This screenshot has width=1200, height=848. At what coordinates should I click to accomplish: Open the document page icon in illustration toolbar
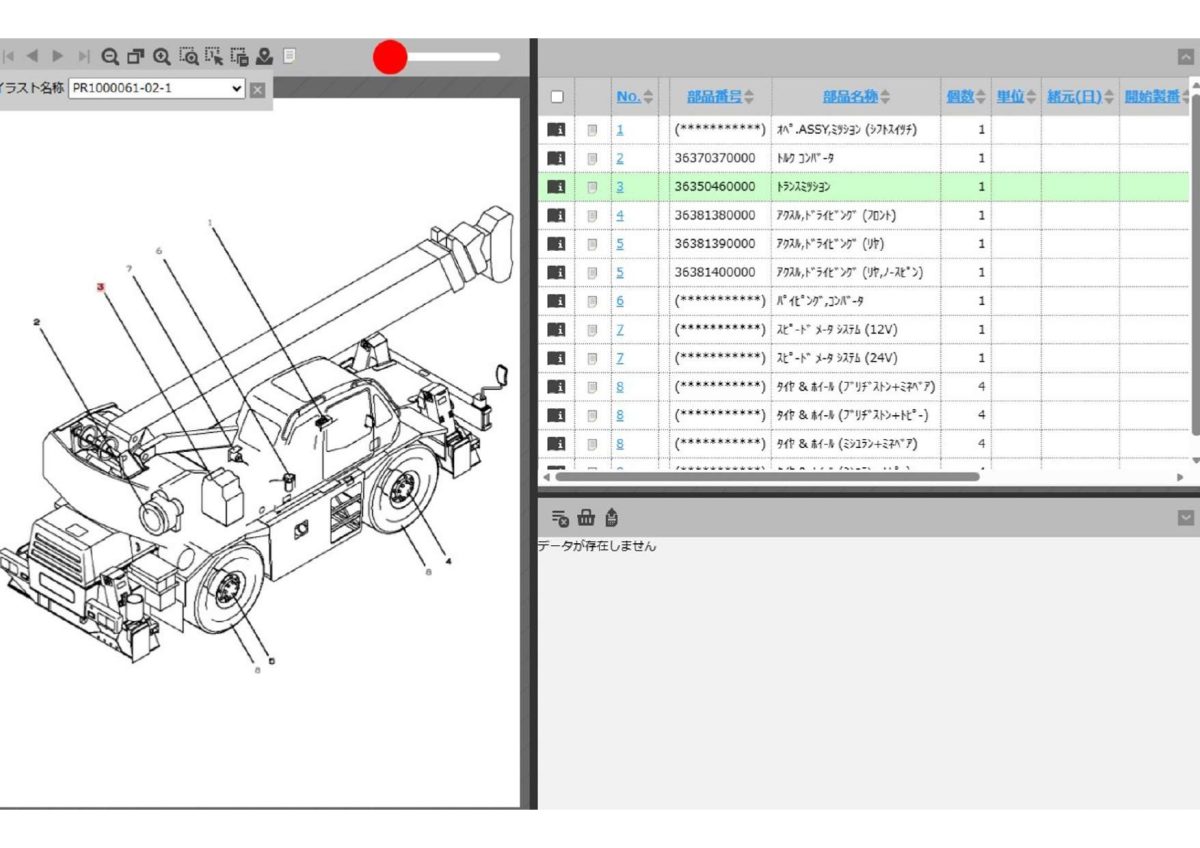289,56
